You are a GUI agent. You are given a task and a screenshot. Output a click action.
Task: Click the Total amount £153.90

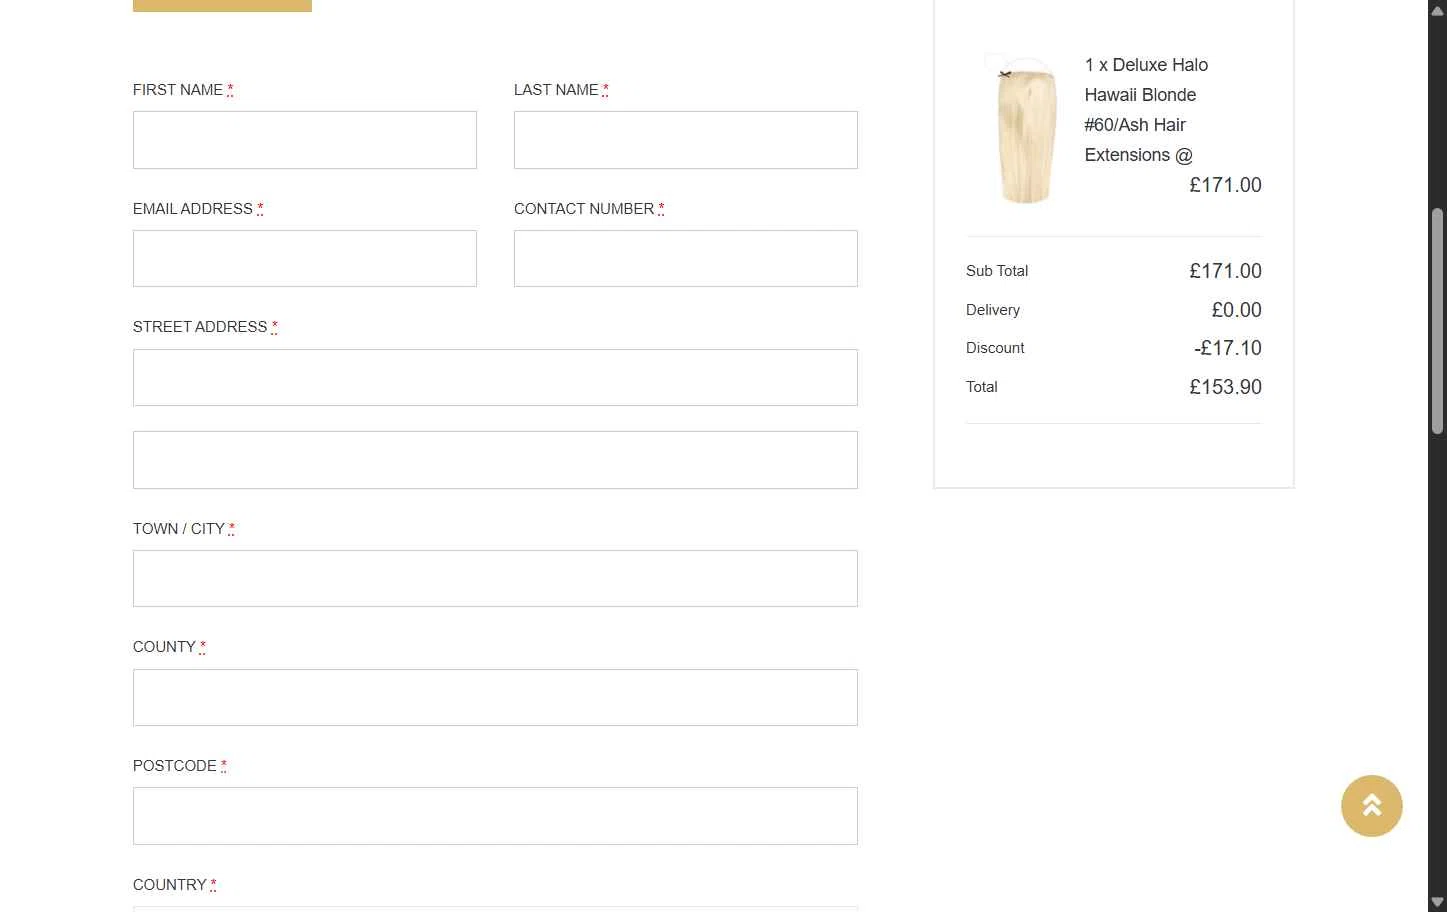pos(1225,387)
